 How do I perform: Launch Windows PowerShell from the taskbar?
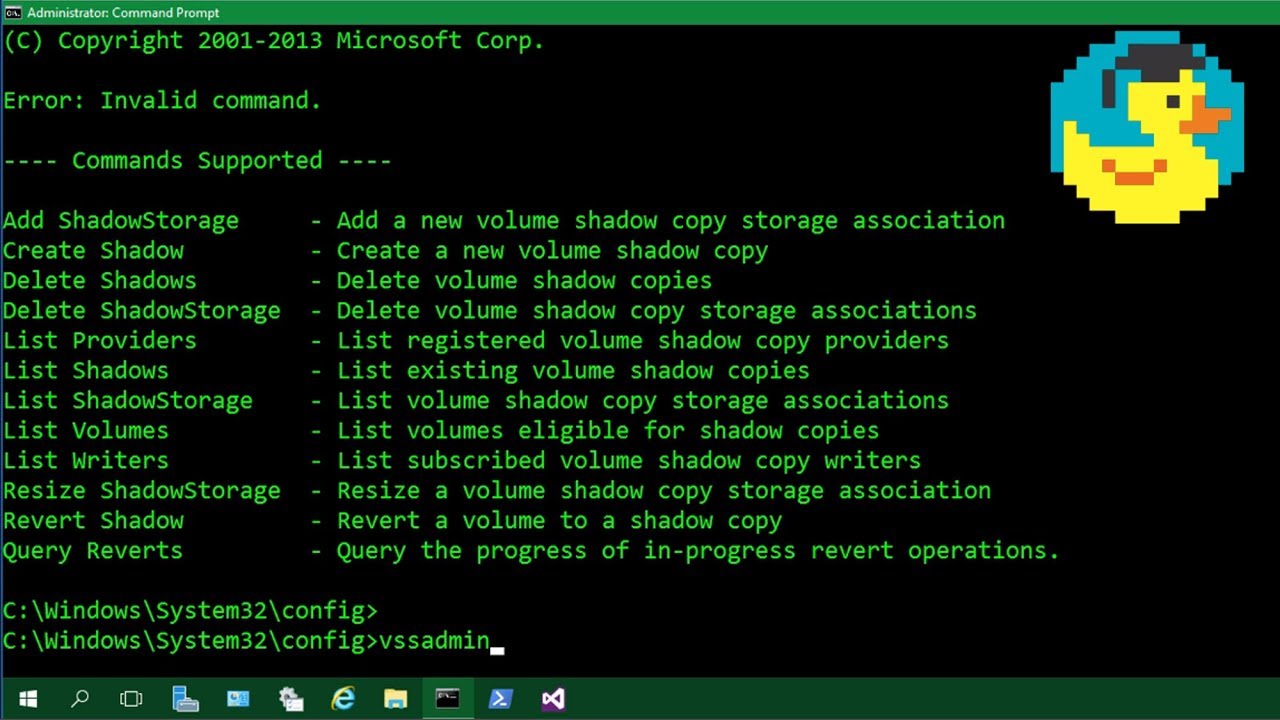[501, 699]
